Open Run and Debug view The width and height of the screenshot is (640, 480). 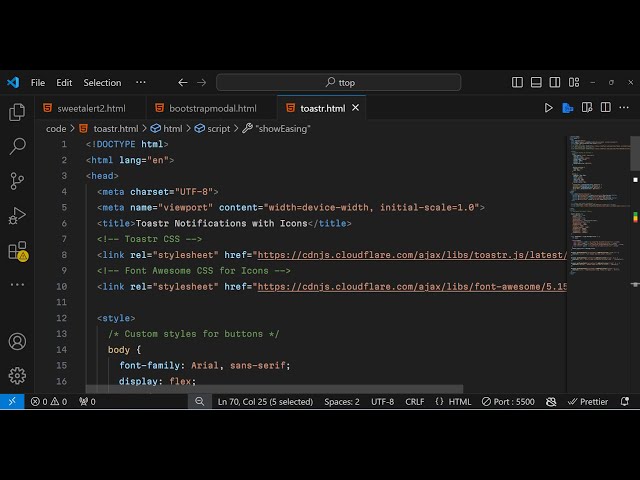pyautogui.click(x=17, y=215)
